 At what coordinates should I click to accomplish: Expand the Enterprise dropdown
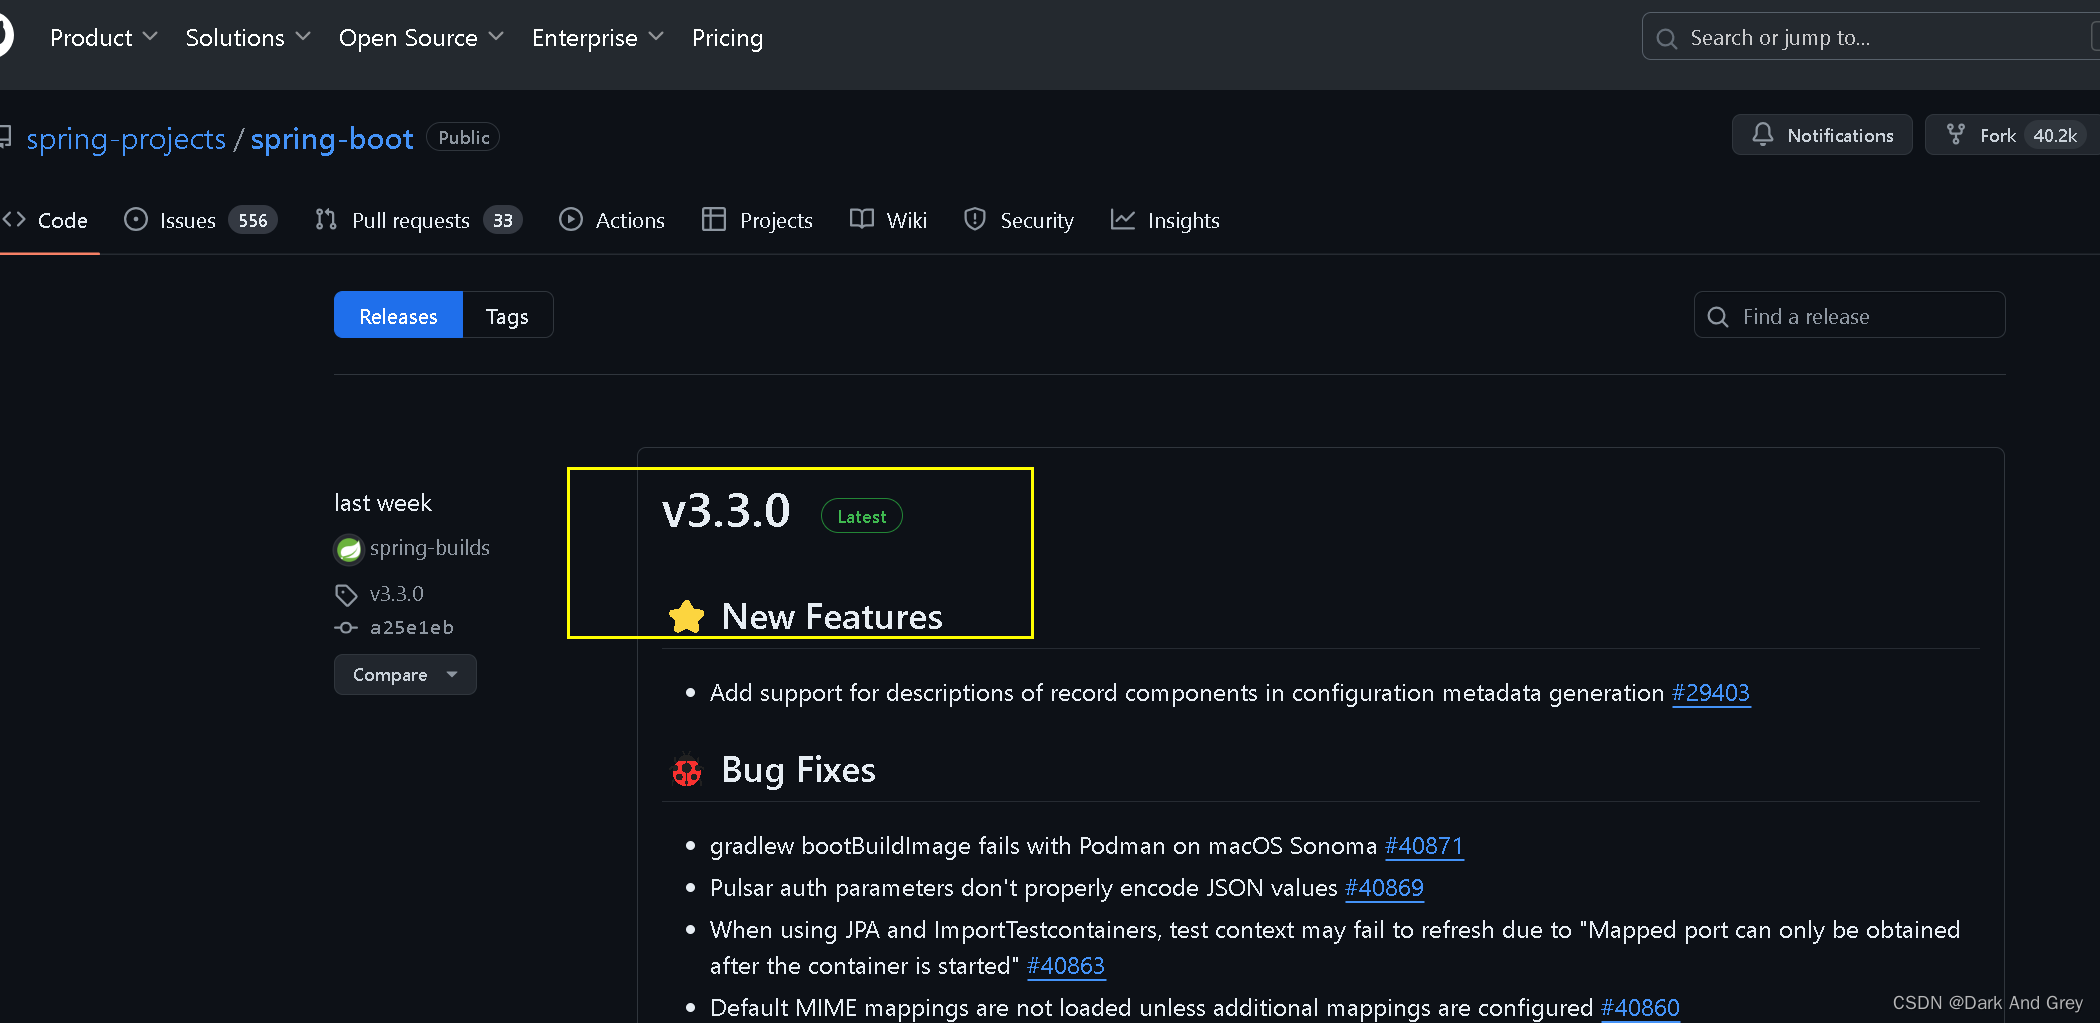pyautogui.click(x=598, y=38)
